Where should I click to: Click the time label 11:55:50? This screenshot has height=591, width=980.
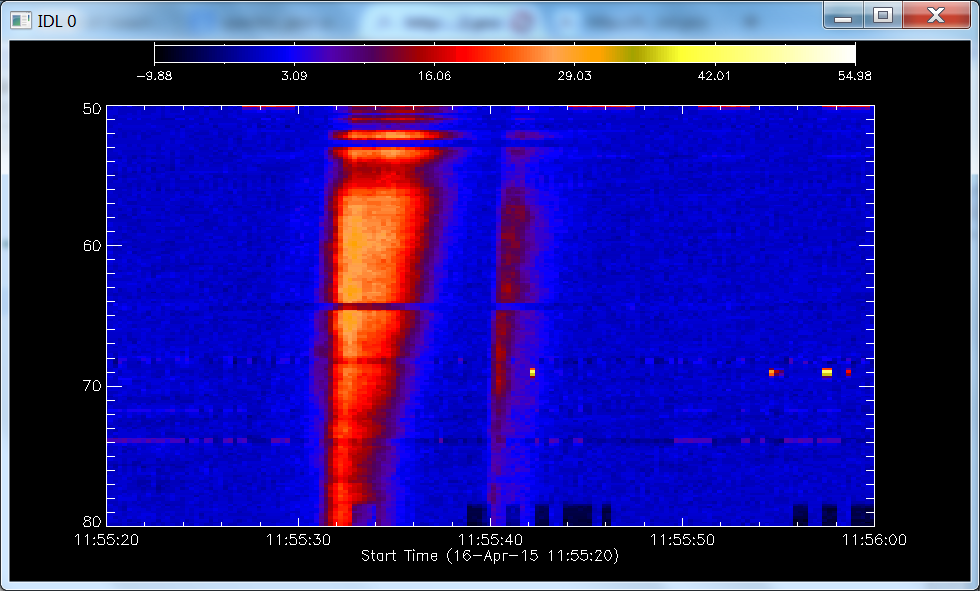coord(682,540)
